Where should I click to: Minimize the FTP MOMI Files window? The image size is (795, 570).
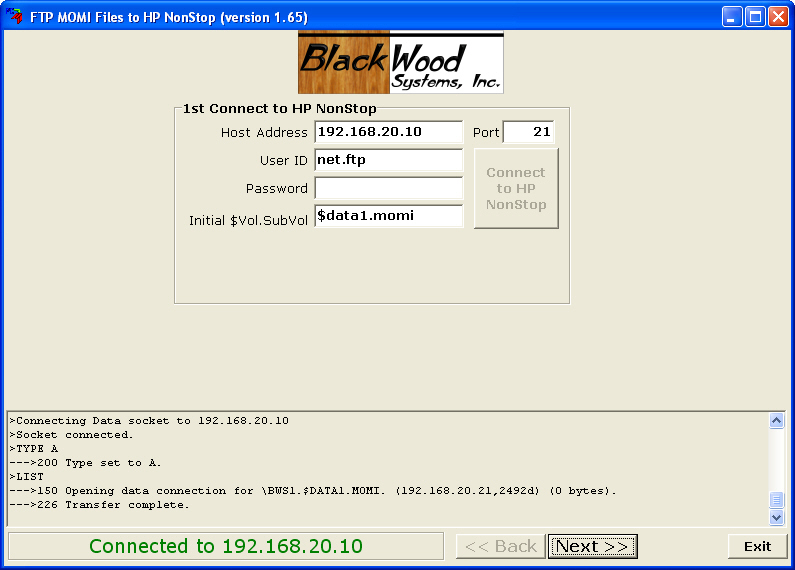732,17
